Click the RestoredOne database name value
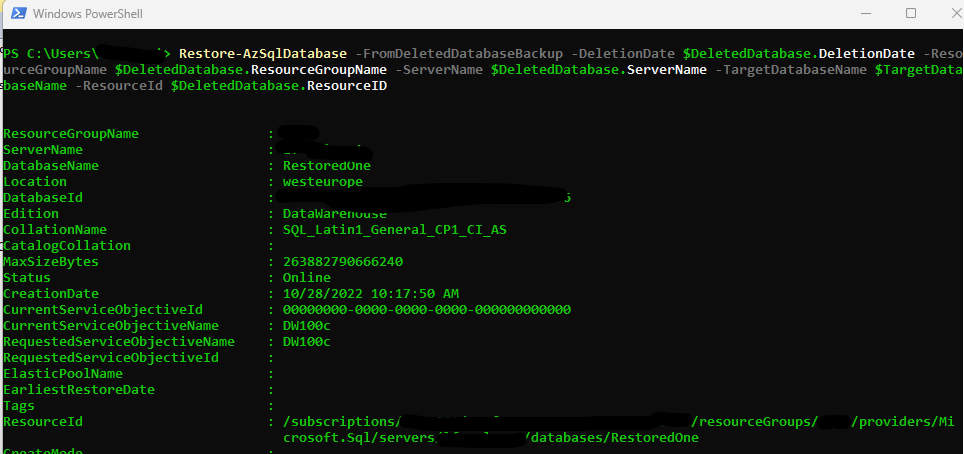 326,165
